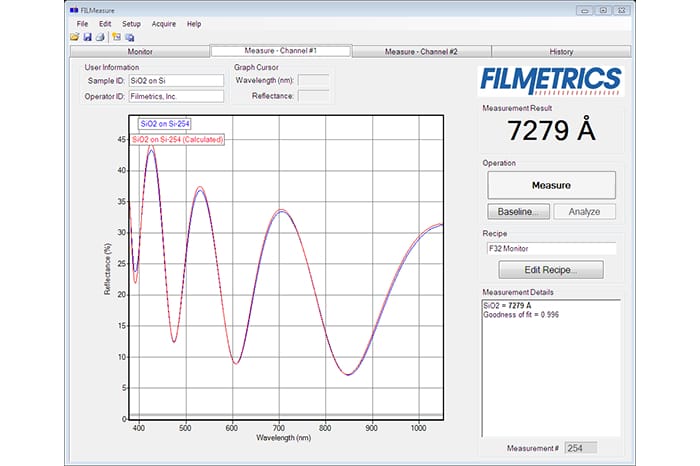Viewport: 700px width, 466px height.
Task: Click the Sample ID input field
Action: click(176, 80)
